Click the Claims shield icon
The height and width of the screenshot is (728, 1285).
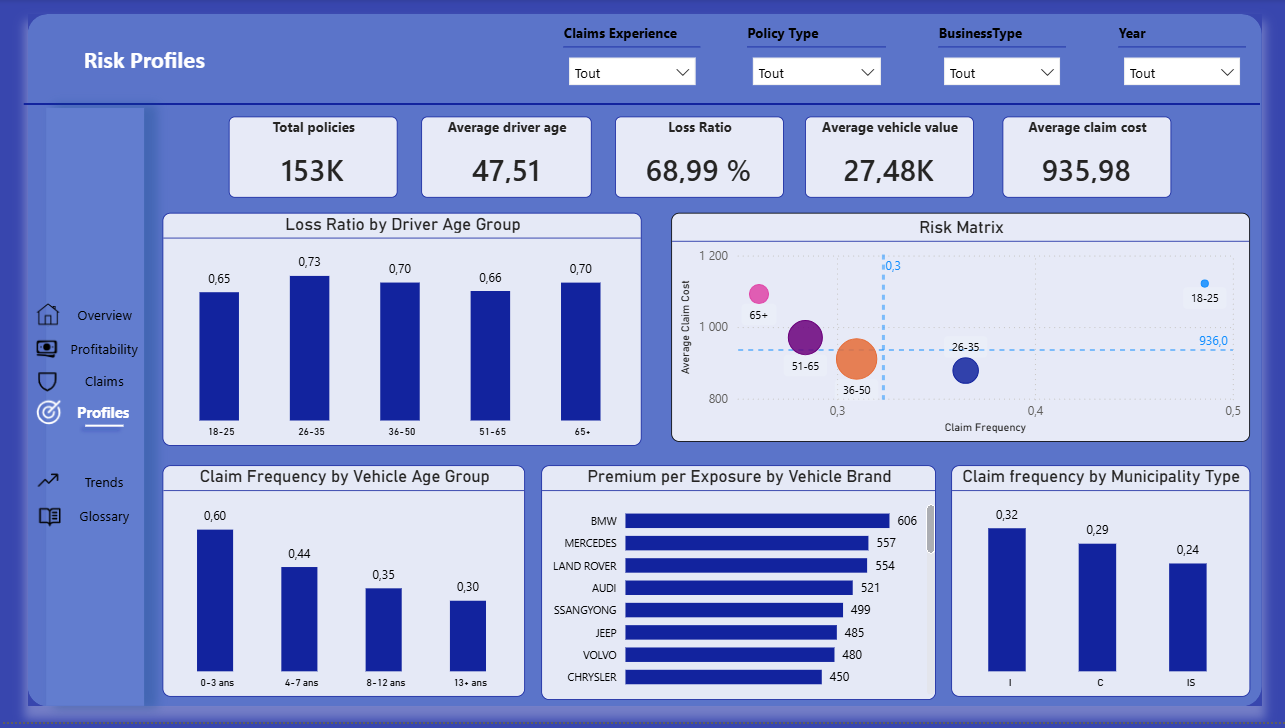tap(47, 381)
